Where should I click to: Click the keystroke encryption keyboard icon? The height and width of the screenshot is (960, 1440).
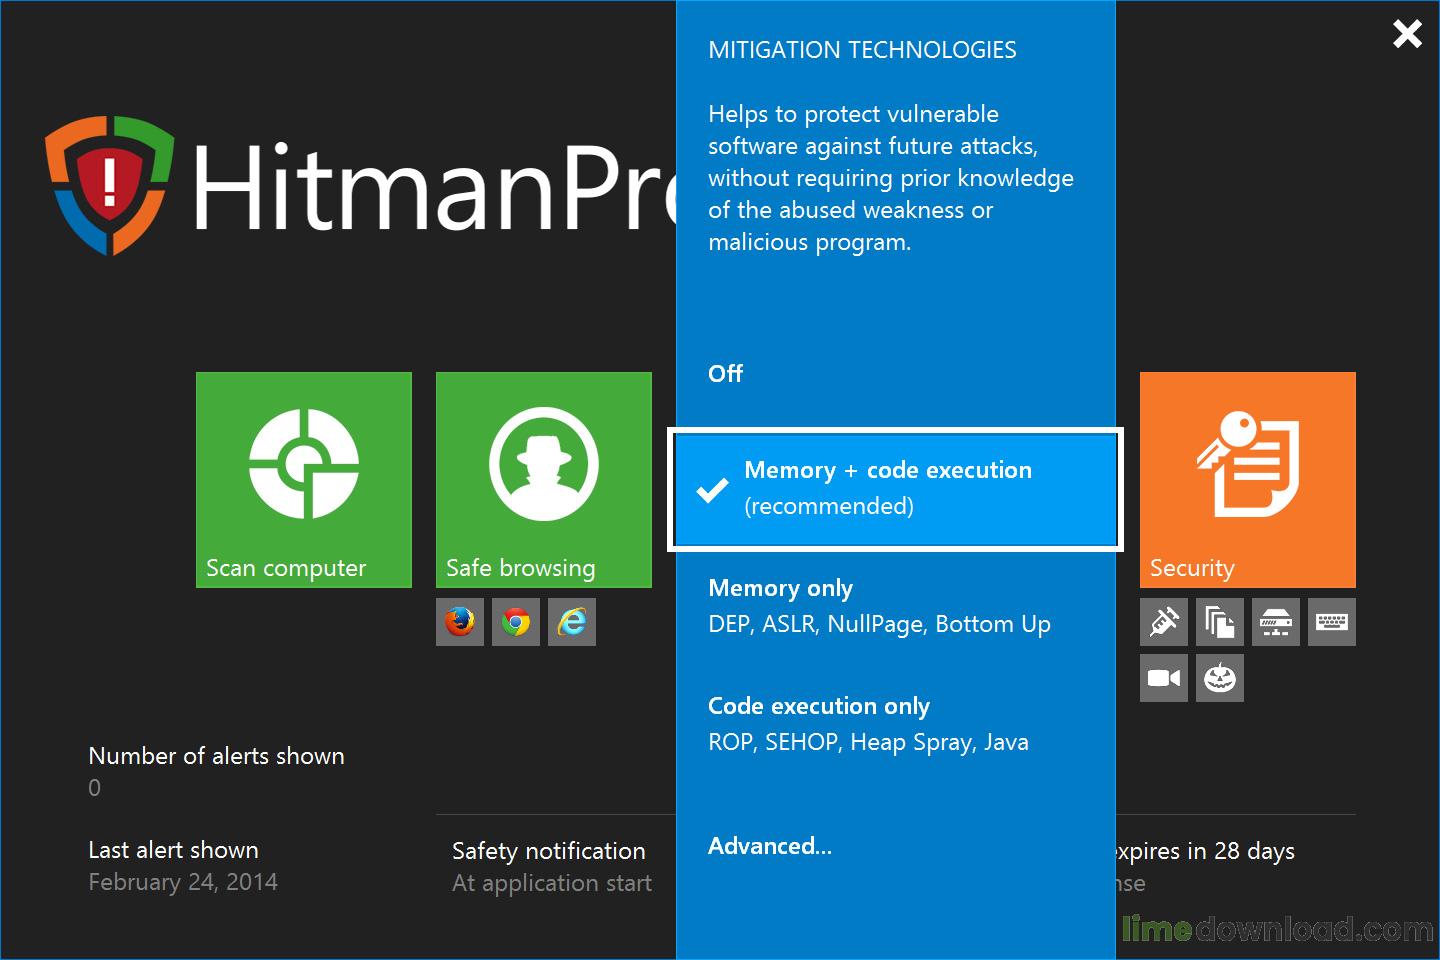[1331, 621]
